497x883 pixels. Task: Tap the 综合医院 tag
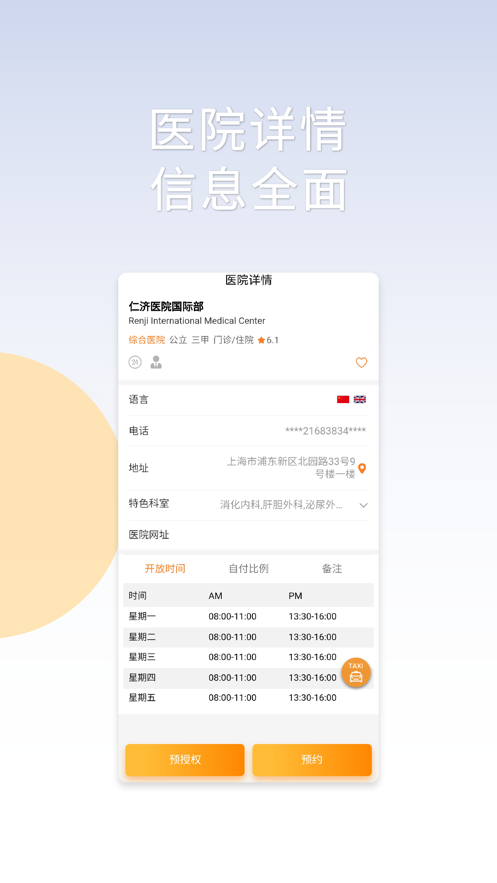pos(147,340)
